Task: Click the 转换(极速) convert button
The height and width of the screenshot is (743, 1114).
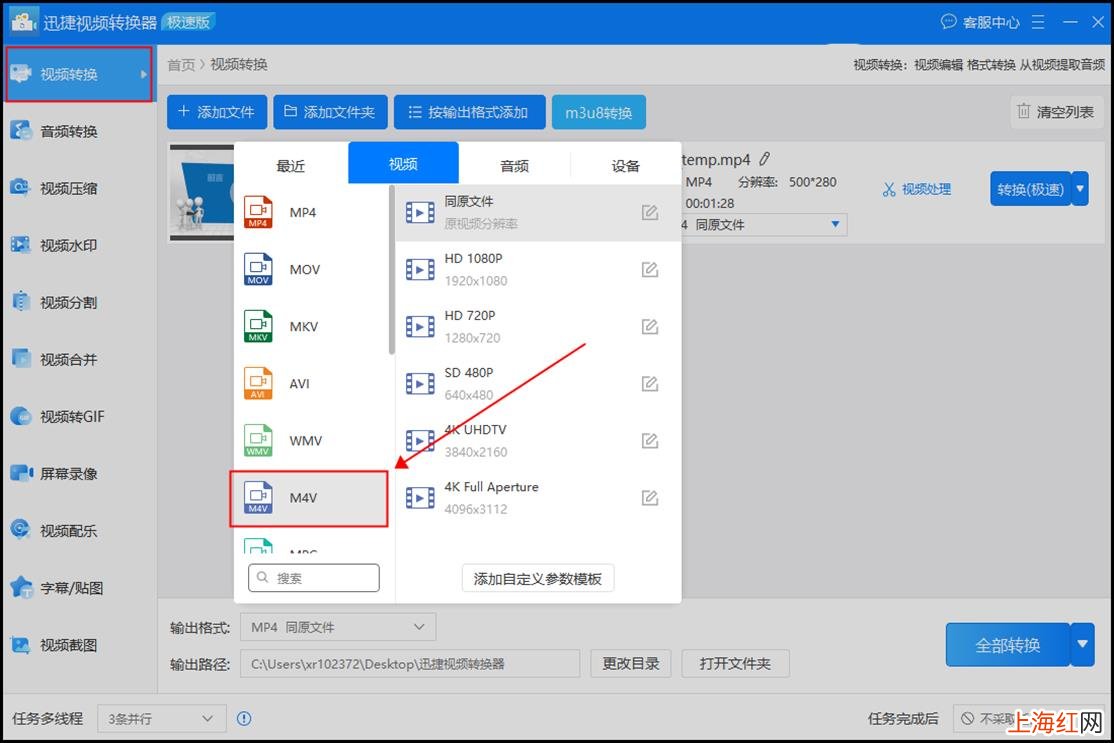Action: (1030, 189)
